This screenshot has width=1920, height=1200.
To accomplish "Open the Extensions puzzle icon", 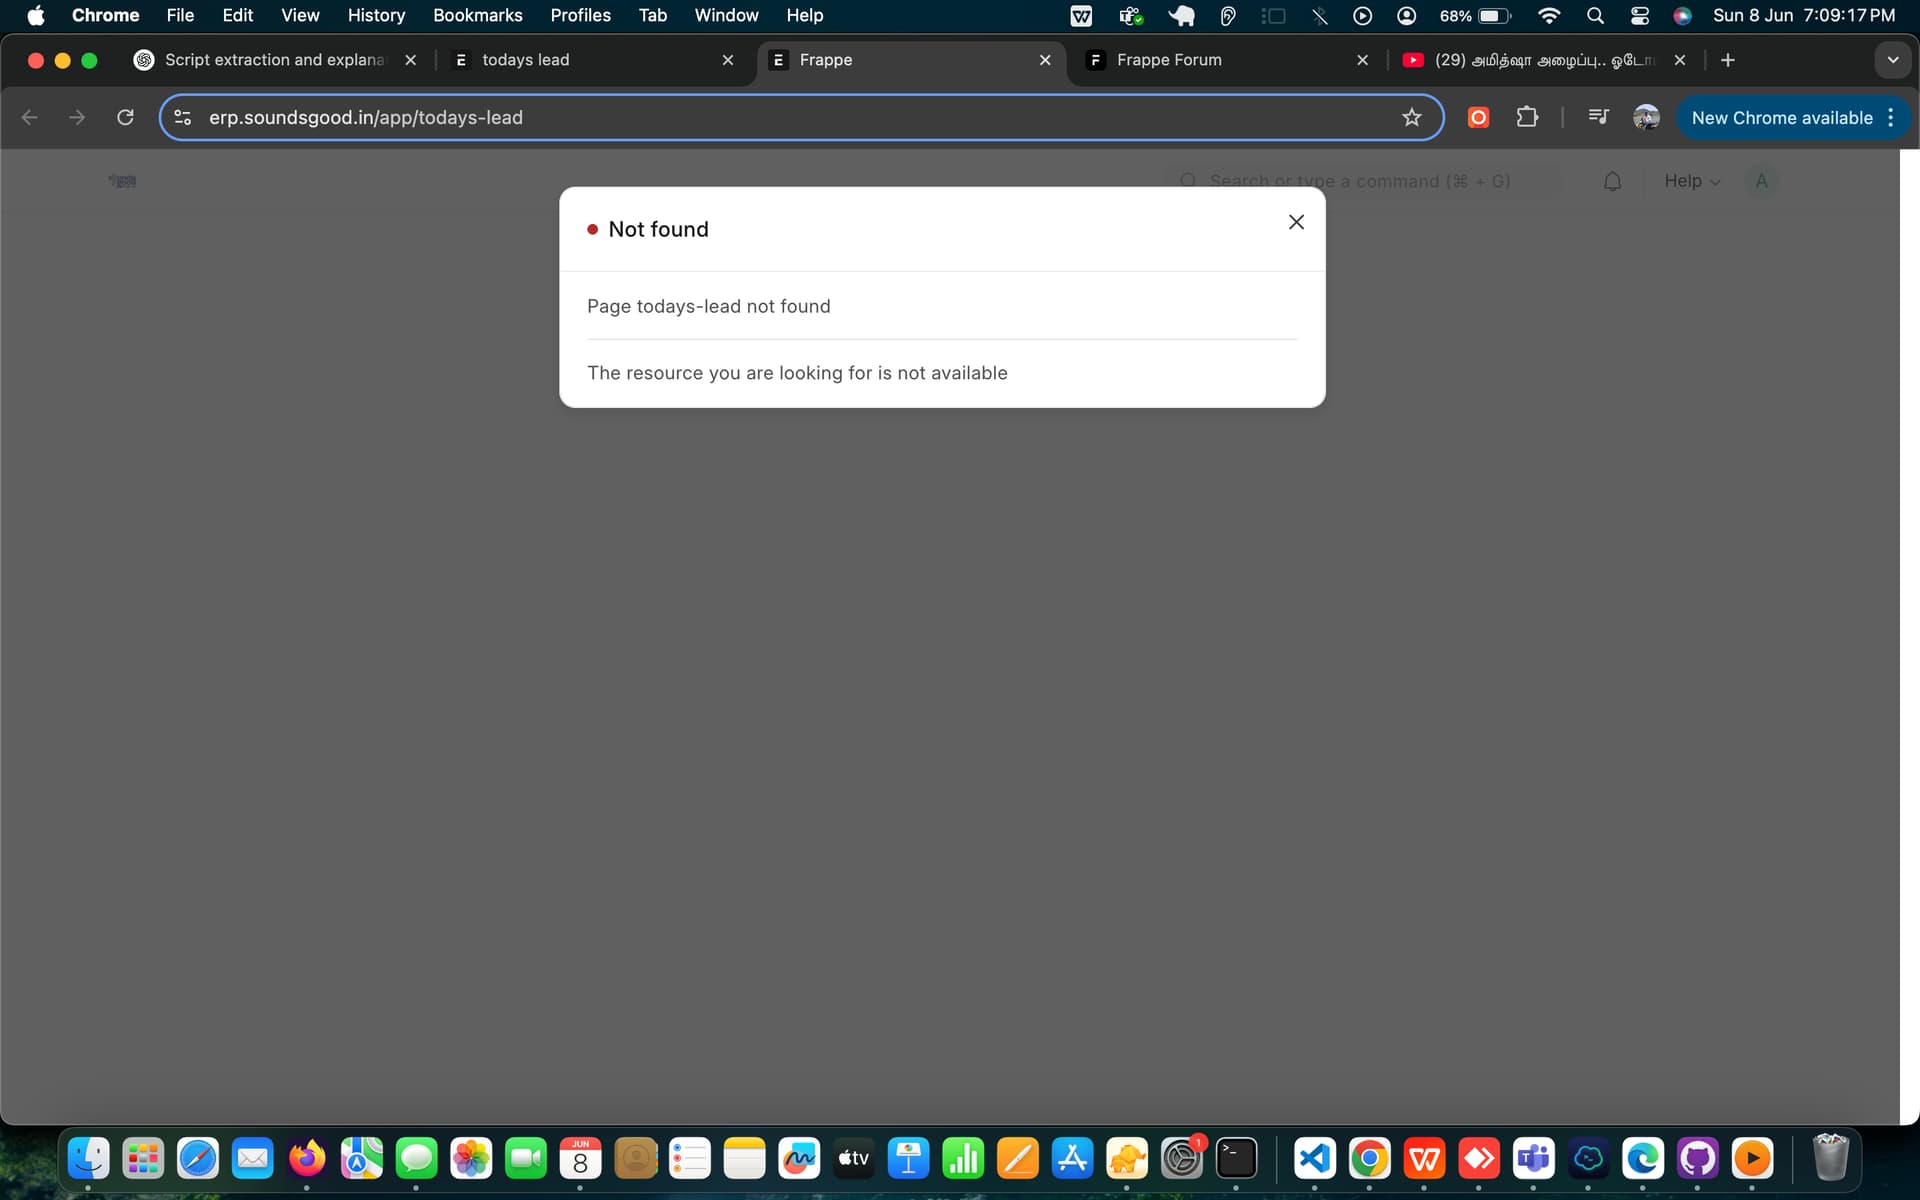I will (1526, 117).
